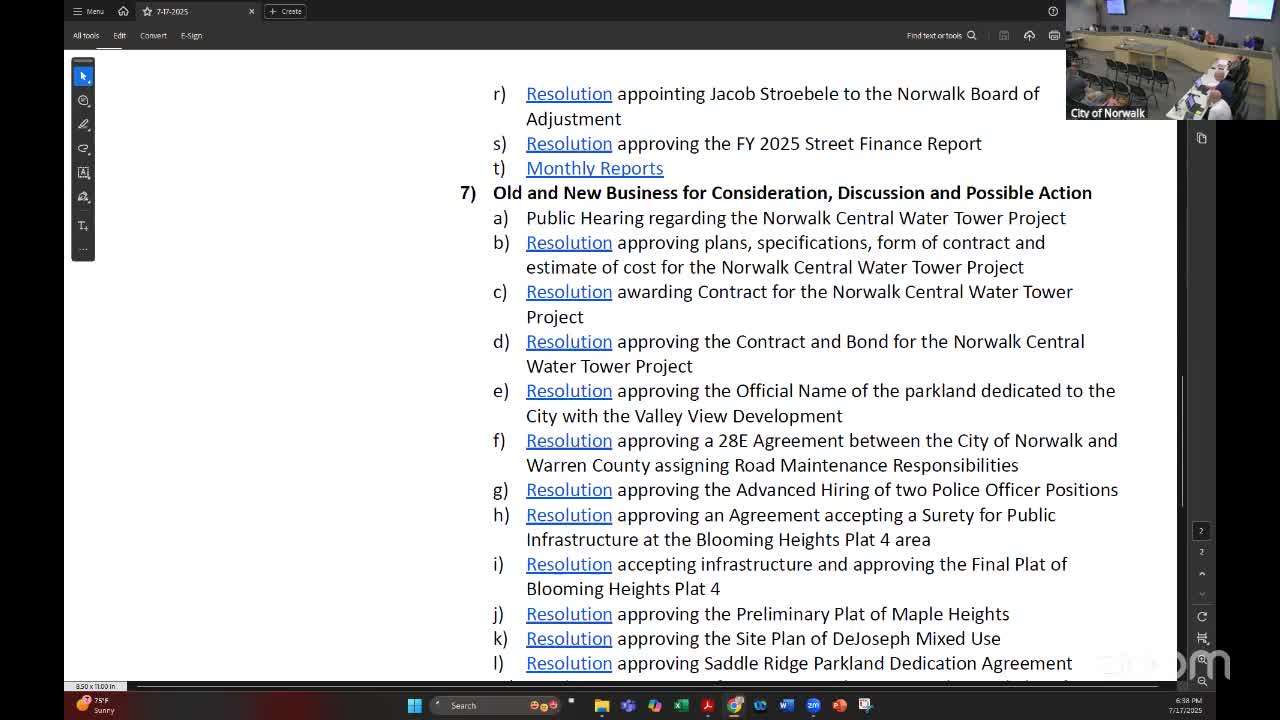The image size is (1280, 720).
Task: Select the freehand draw loop tool
Action: coord(83,148)
